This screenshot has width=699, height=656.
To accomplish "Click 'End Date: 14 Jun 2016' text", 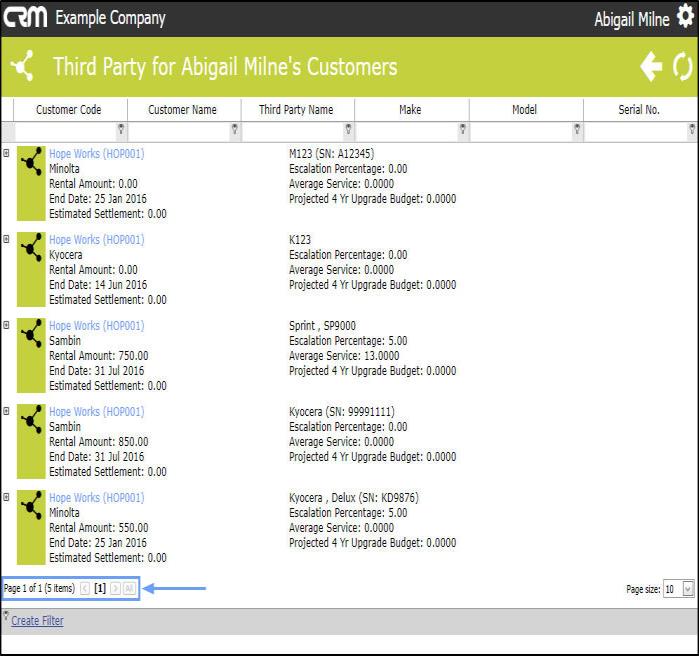I will tap(98, 285).
